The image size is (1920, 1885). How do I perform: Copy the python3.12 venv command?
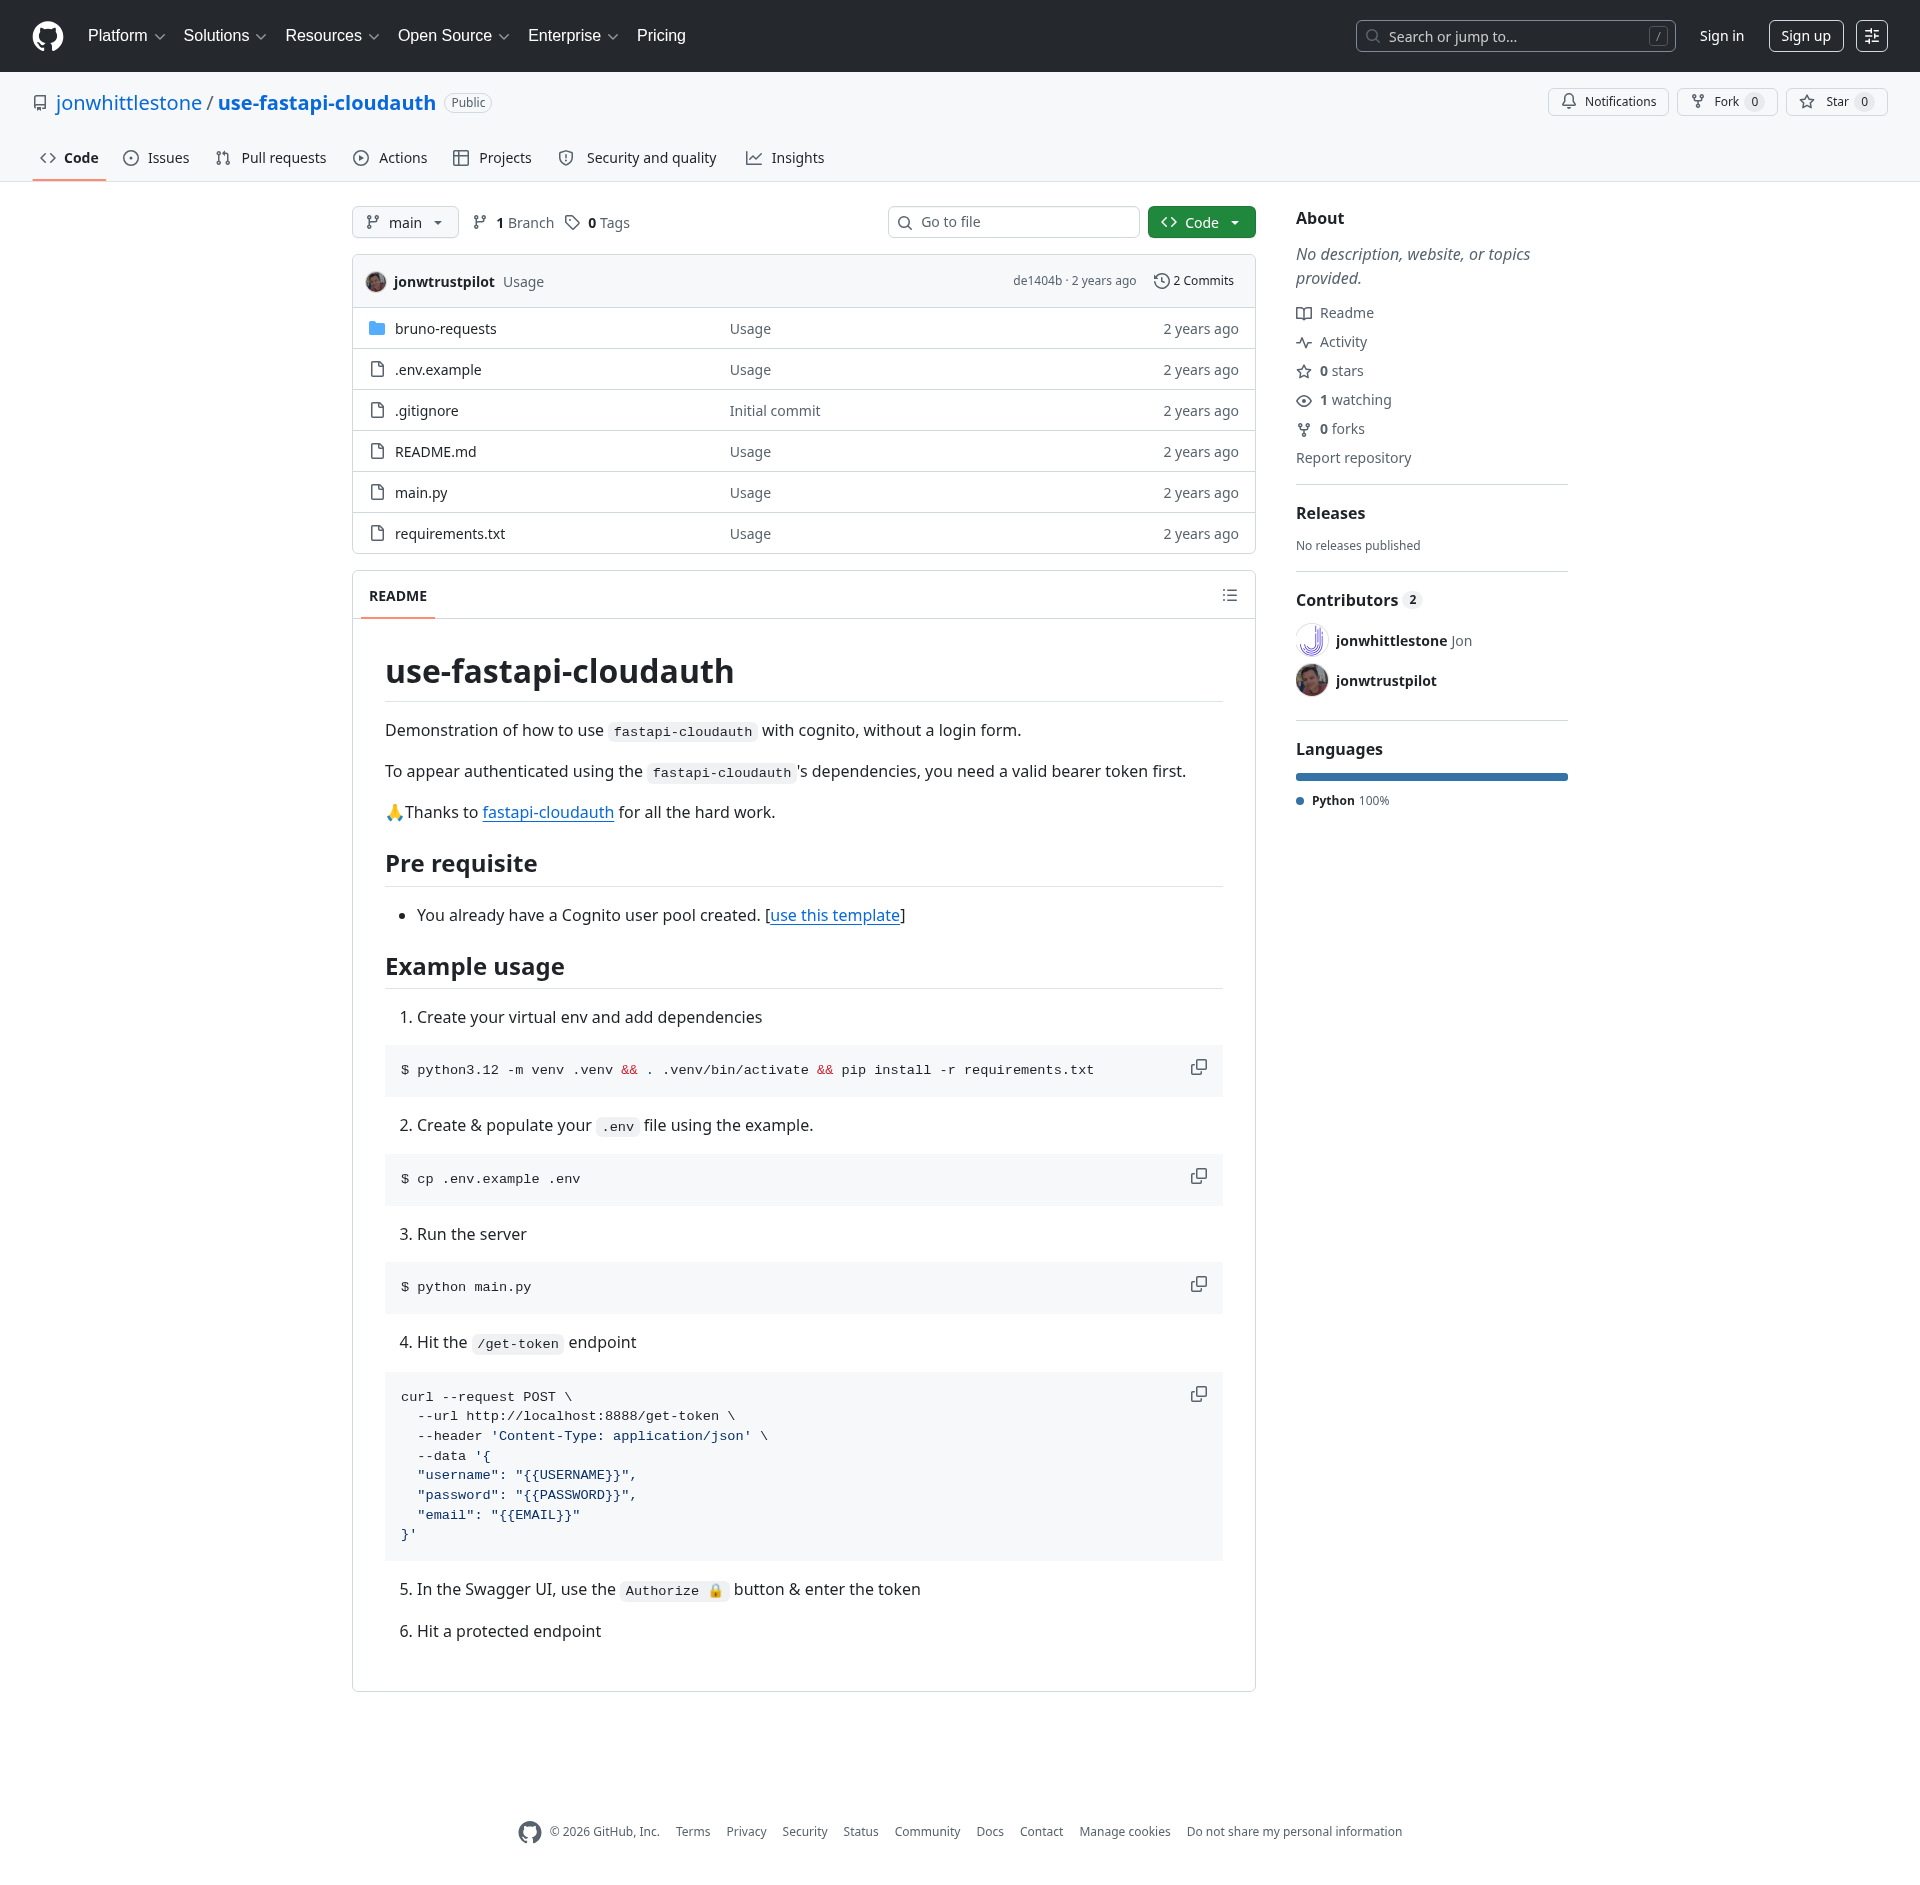[1198, 1067]
